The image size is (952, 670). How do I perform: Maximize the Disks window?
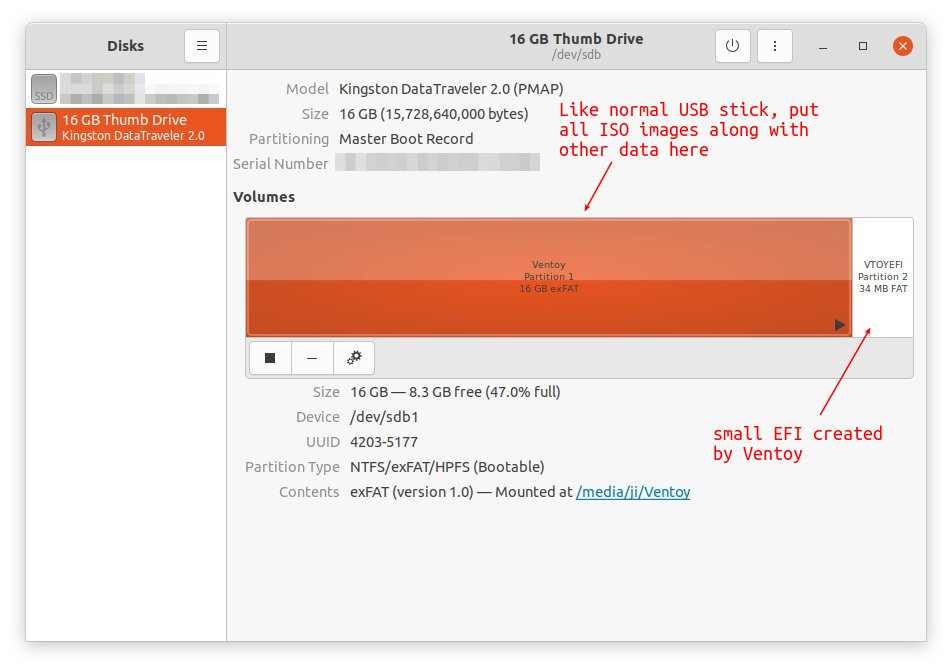pyautogui.click(x=863, y=46)
